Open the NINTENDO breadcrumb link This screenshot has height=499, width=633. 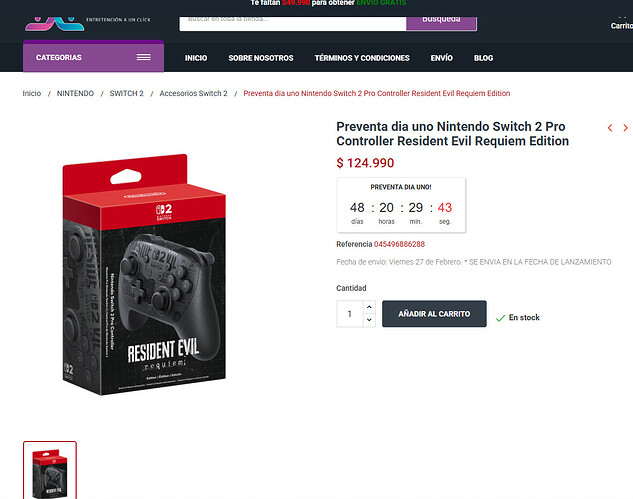[x=75, y=93]
